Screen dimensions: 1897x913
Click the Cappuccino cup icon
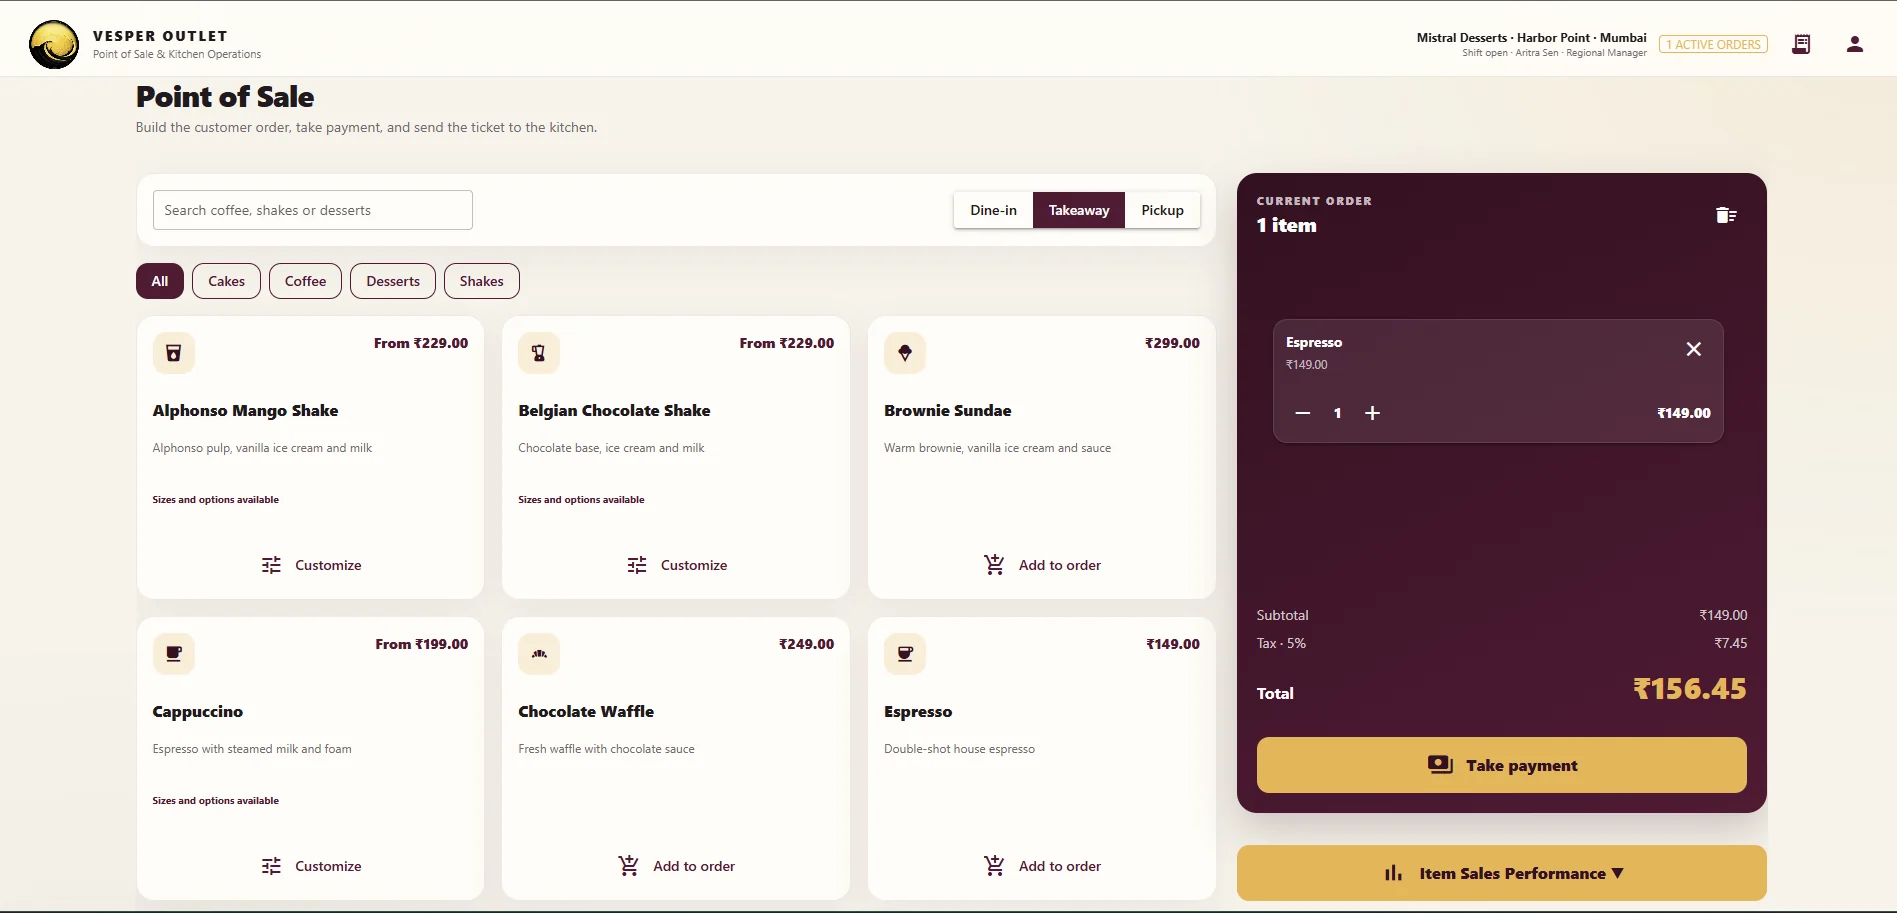pos(174,654)
